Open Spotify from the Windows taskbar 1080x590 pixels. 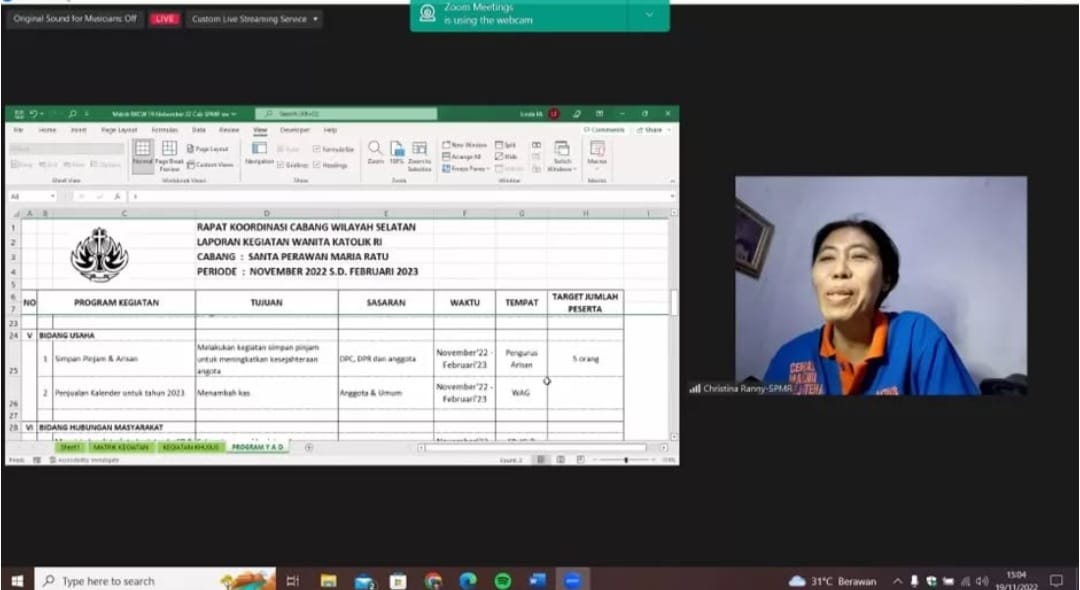click(x=502, y=580)
